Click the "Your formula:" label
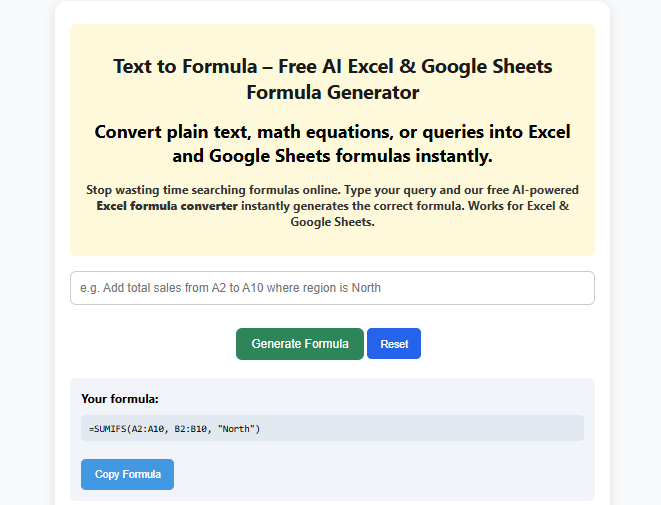 115,399
